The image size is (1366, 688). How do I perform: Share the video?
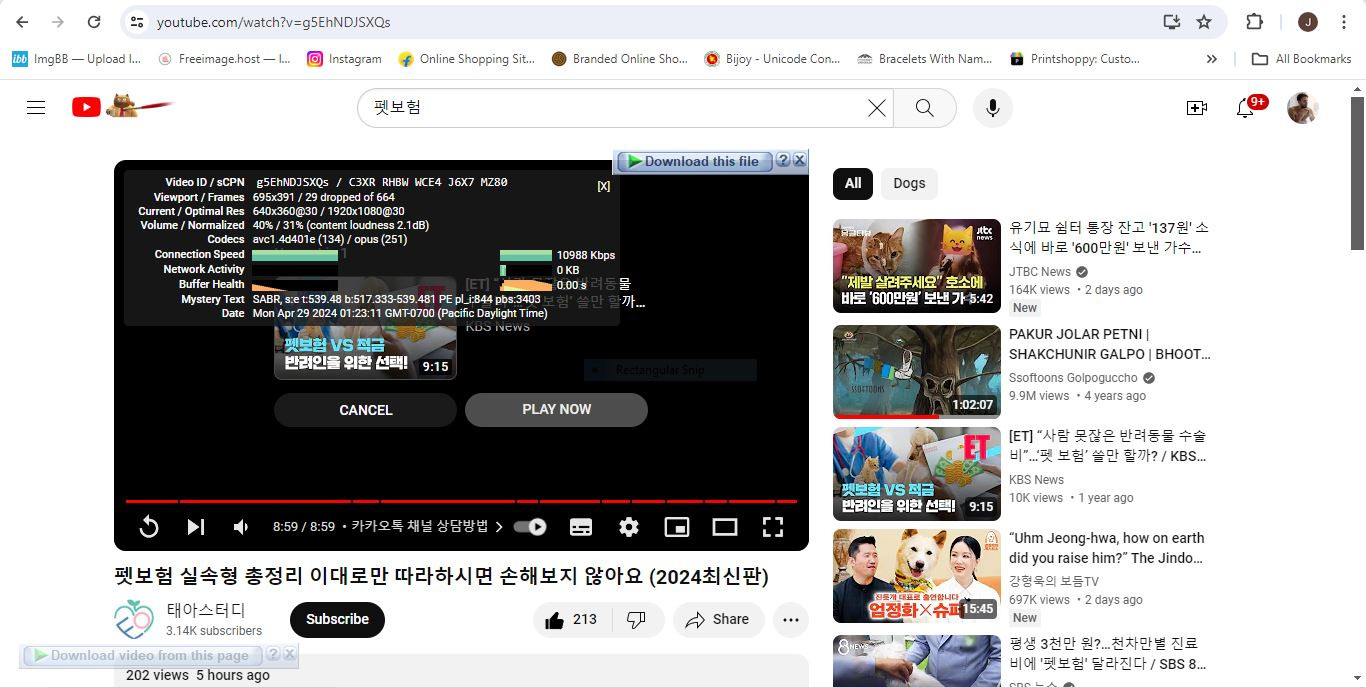click(x=717, y=620)
